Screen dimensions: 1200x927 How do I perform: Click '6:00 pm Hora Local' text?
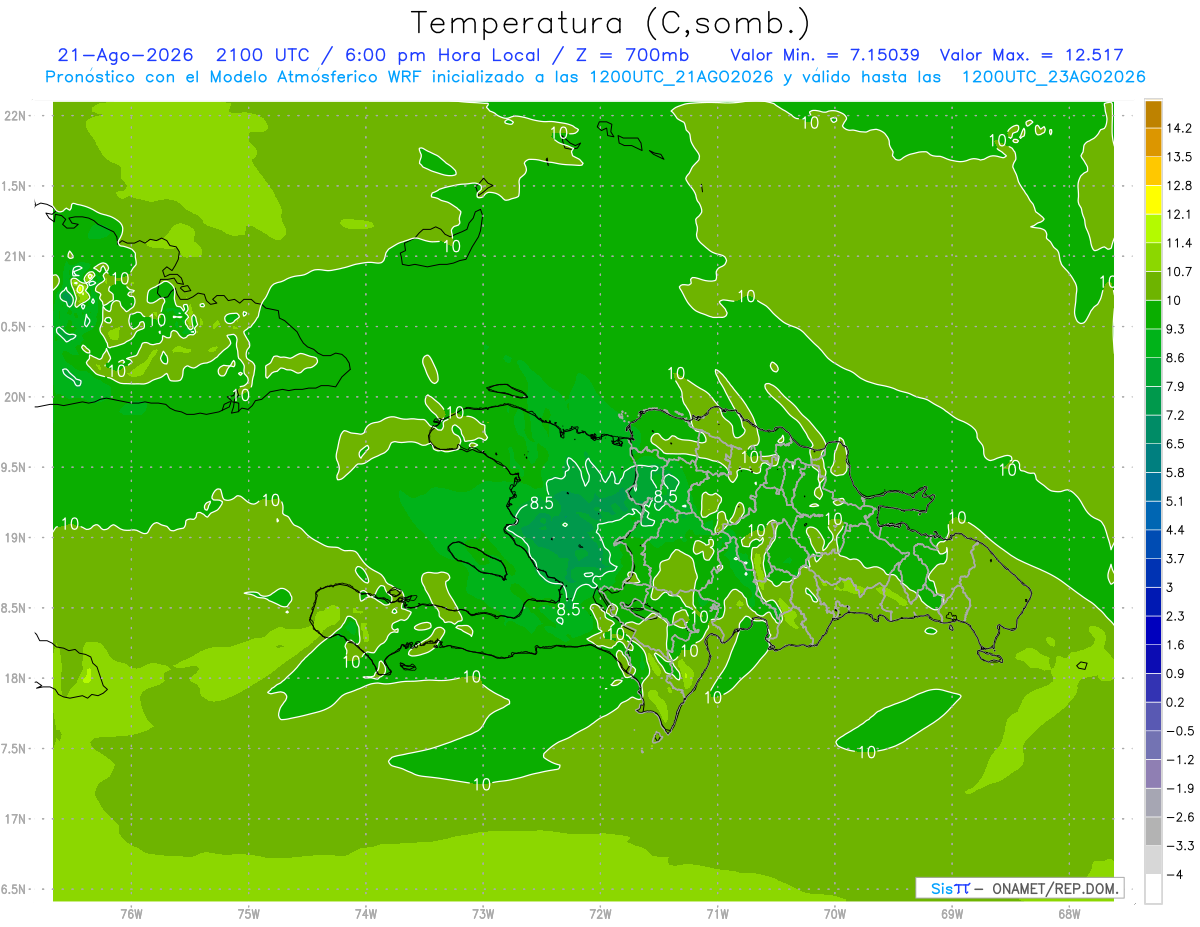pyautogui.click(x=442, y=56)
